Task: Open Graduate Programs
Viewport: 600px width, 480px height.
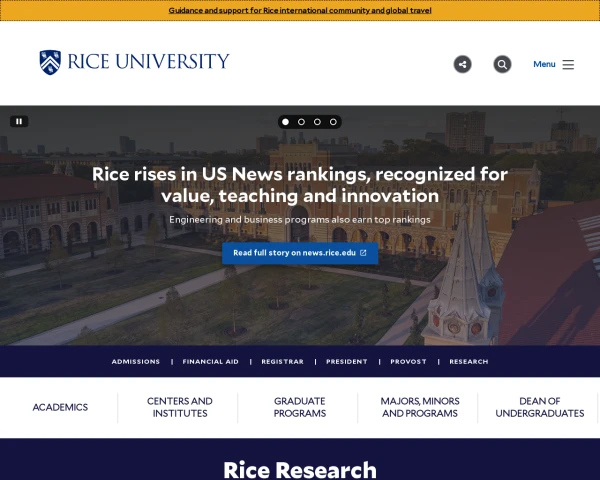Action: [x=300, y=407]
